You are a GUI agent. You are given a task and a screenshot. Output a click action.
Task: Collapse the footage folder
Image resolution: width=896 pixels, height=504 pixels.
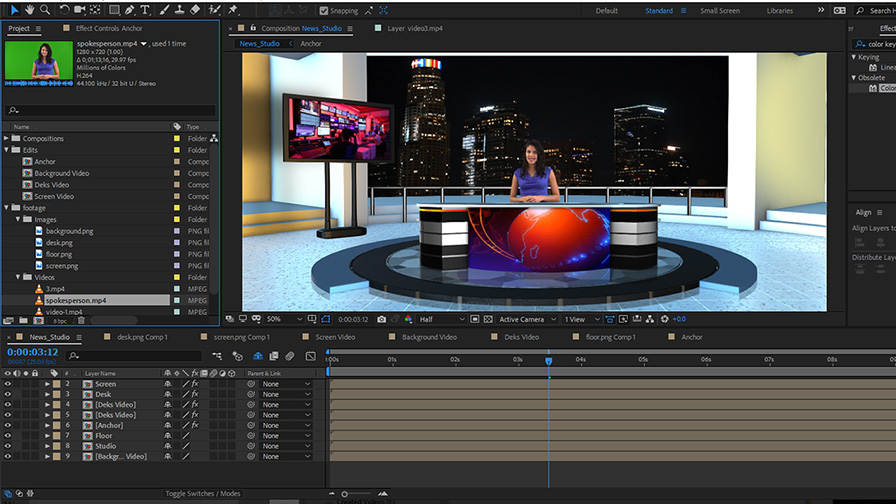point(6,207)
